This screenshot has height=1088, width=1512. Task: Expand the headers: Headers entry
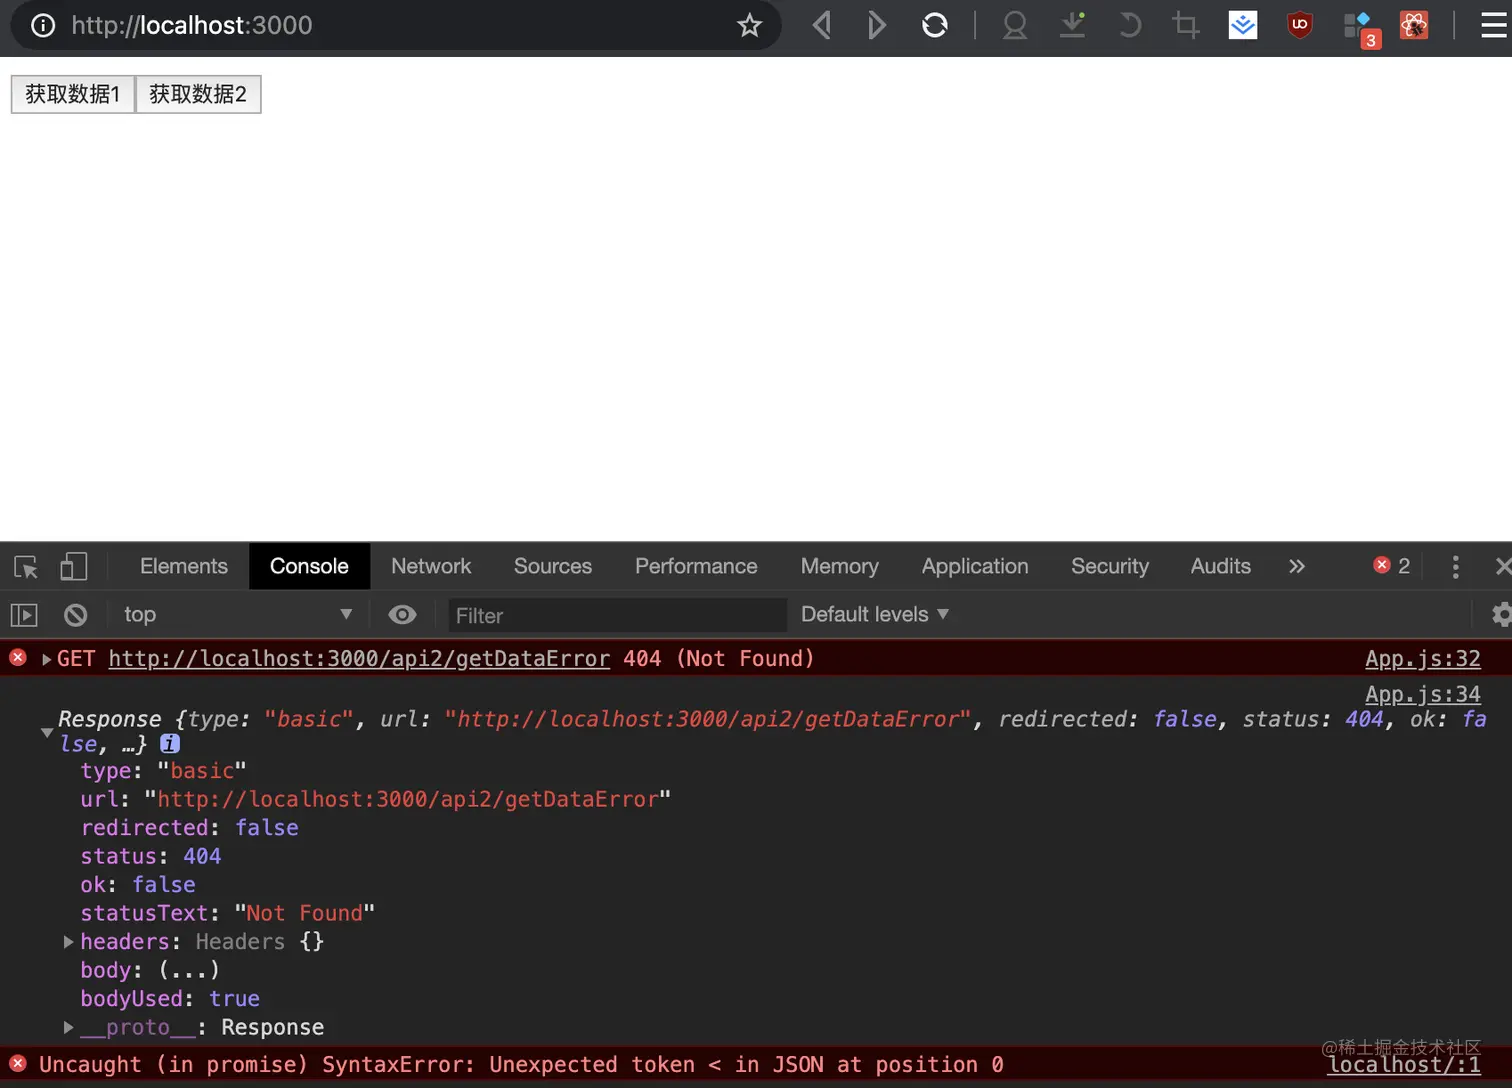[x=68, y=942]
